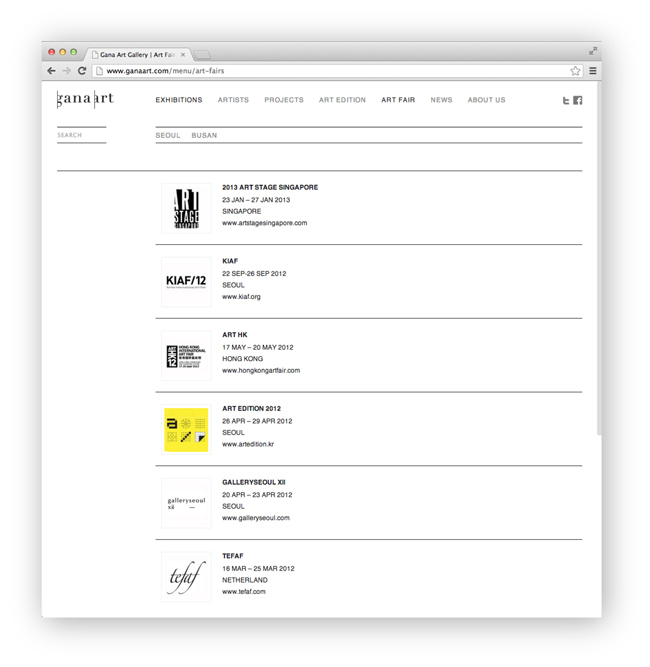Click the SEARCH input field
This screenshot has width=650, height=667.
tap(82, 135)
